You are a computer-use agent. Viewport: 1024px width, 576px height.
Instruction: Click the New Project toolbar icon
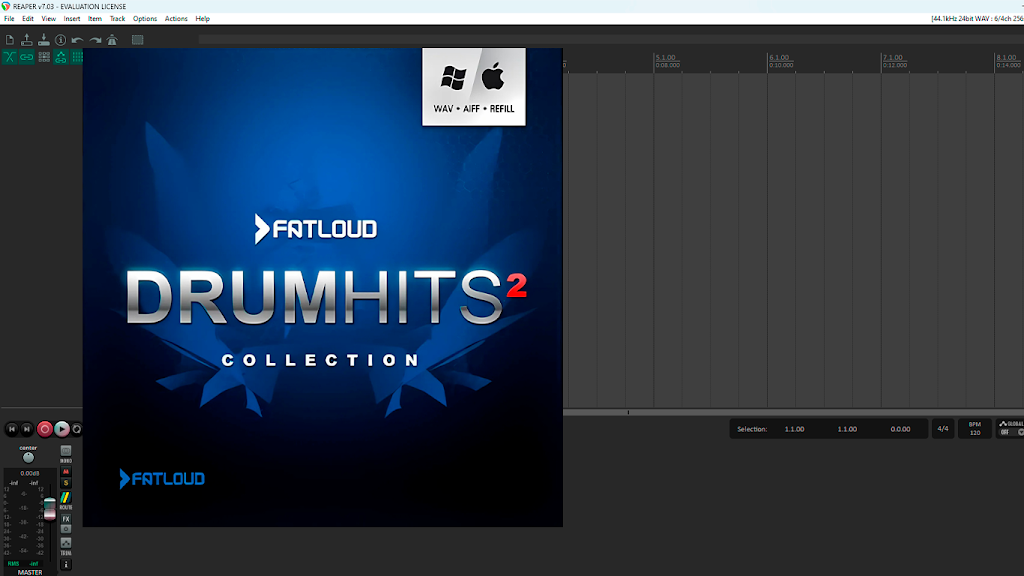click(x=10, y=40)
